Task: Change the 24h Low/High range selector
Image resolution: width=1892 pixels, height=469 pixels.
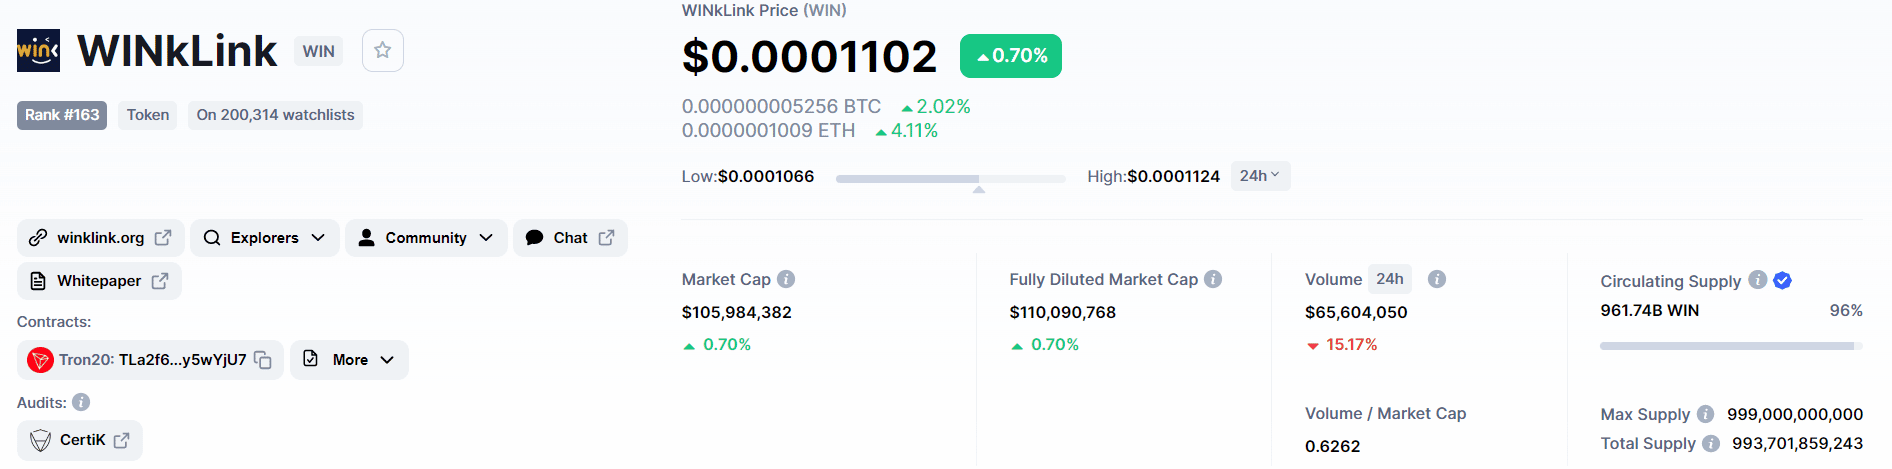Action: (1260, 176)
